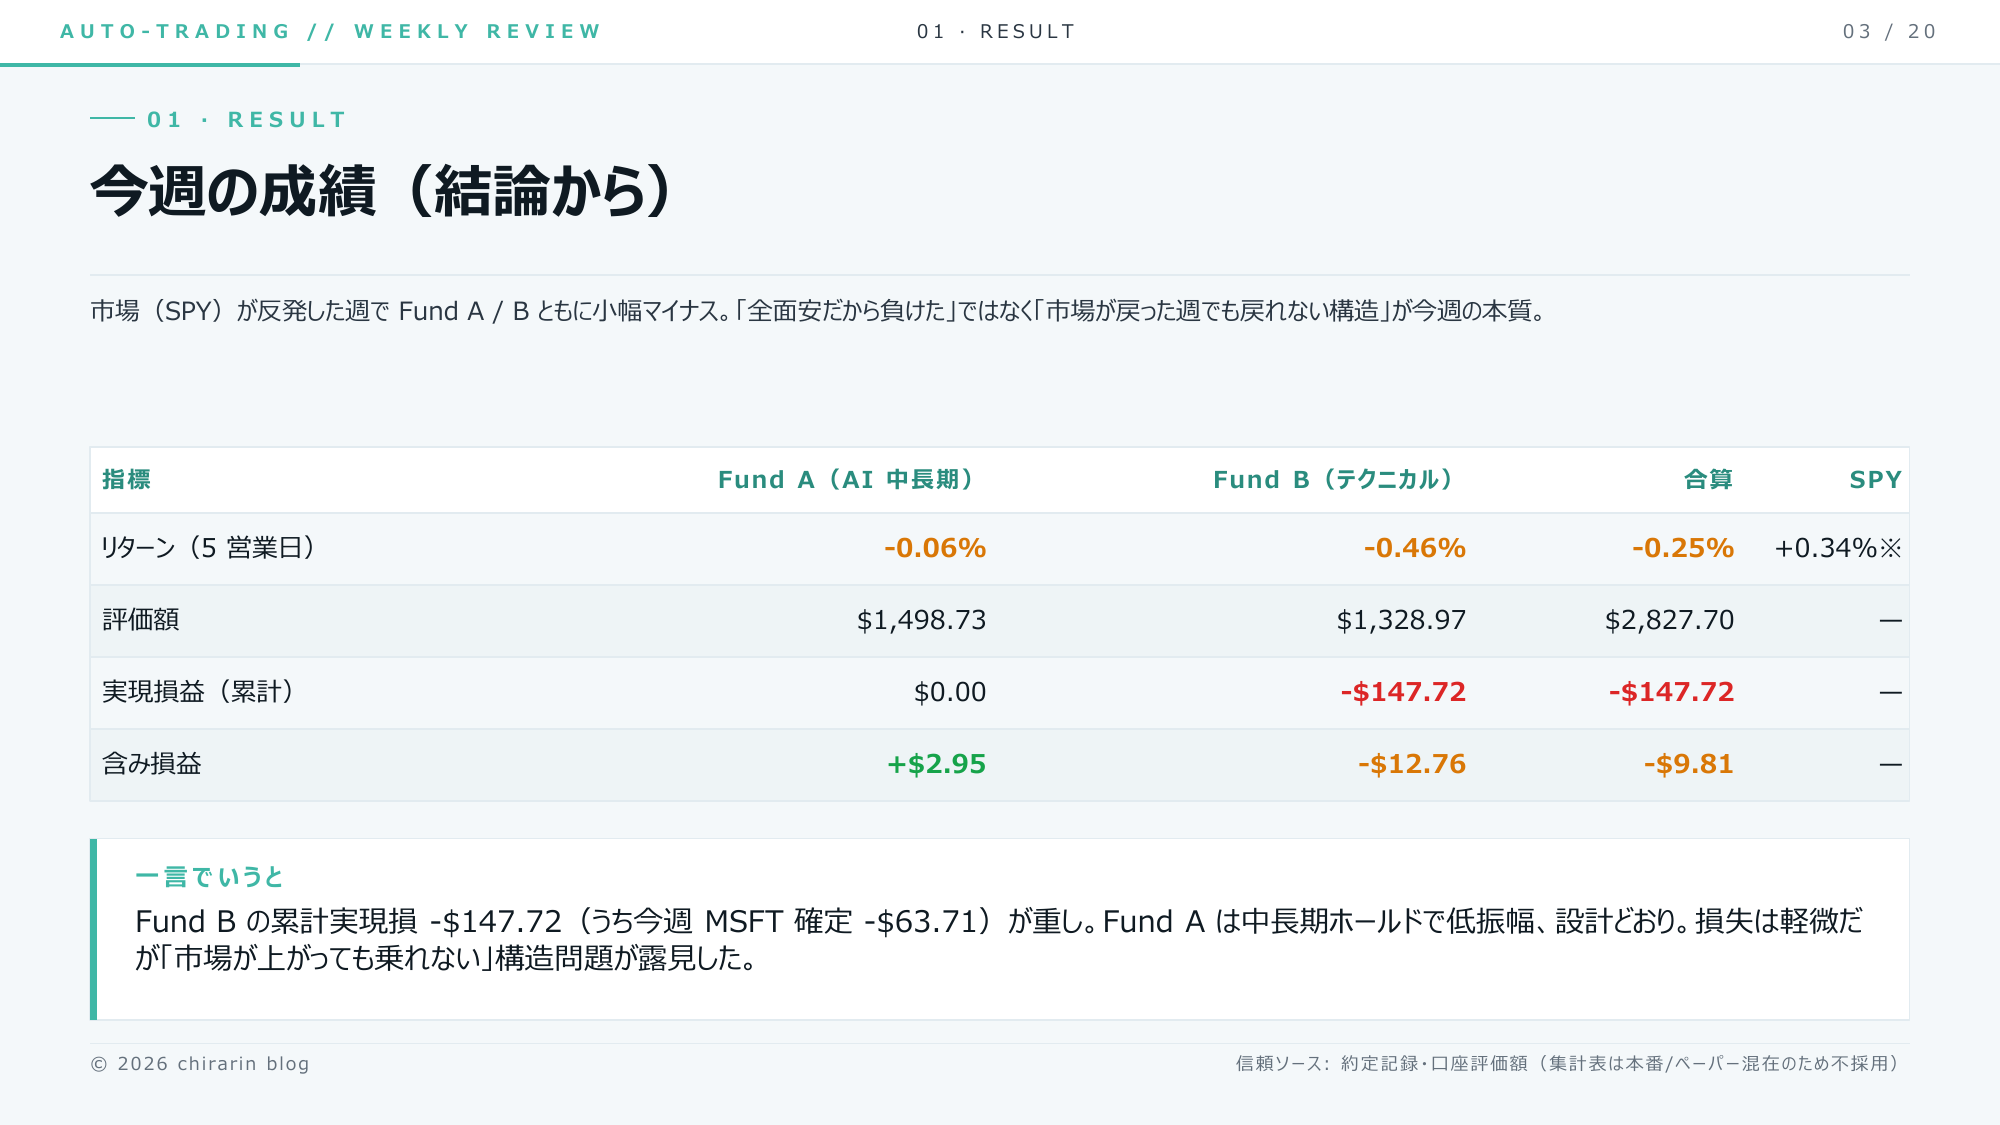Click the row label 評価額
This screenshot has height=1125, width=2000.
[x=141, y=620]
